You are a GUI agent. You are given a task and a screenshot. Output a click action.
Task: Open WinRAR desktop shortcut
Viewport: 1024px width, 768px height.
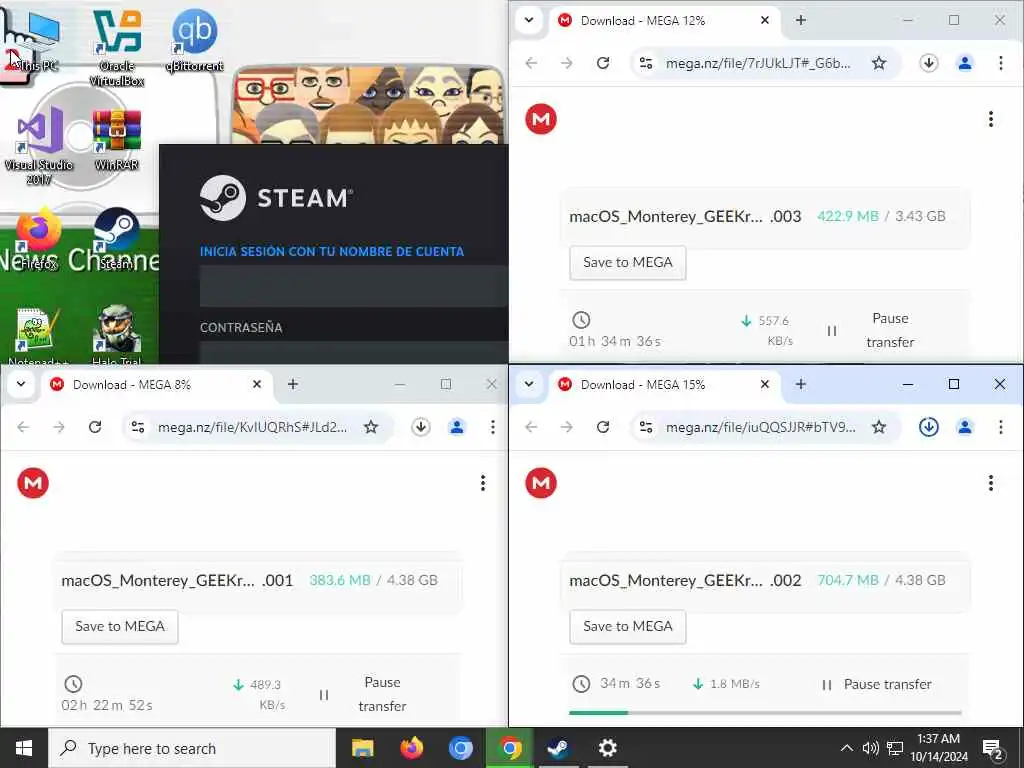(x=117, y=140)
